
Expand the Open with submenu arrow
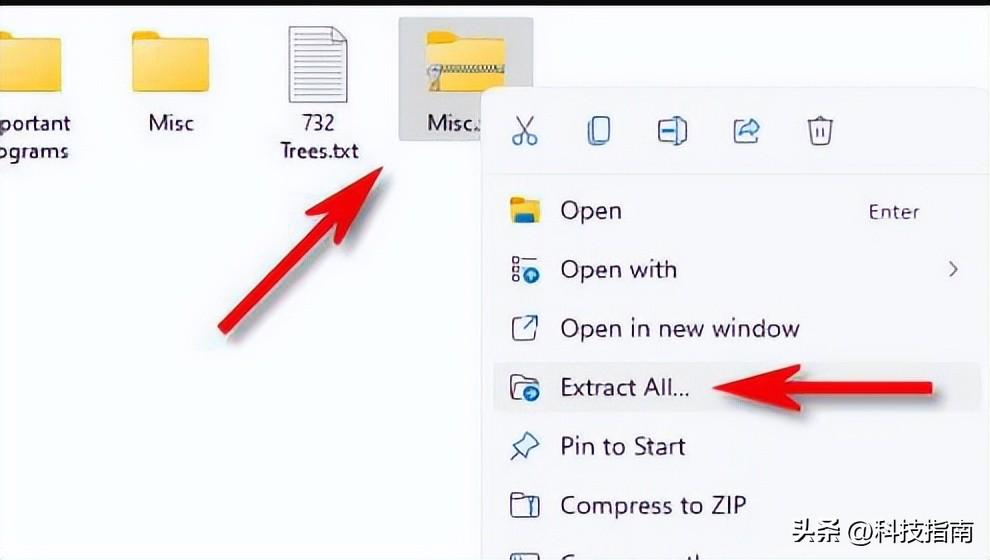[953, 270]
